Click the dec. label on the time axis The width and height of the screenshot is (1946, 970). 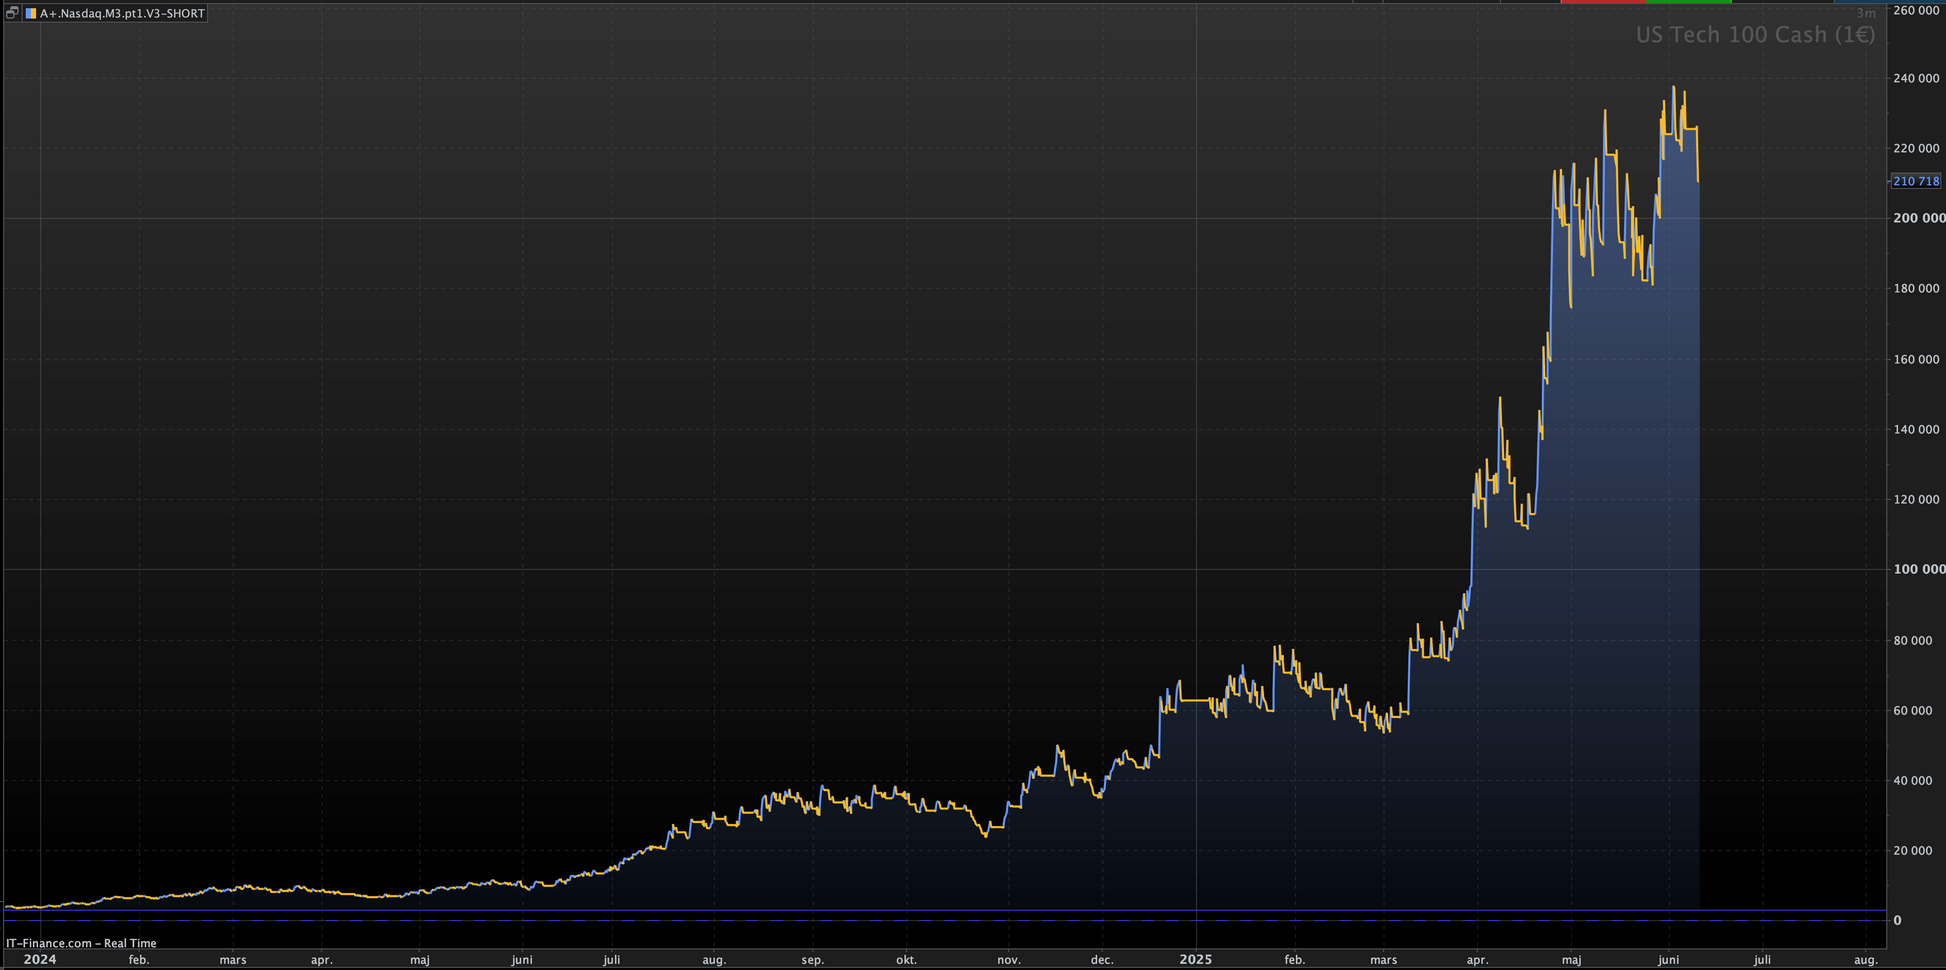coord(1101,960)
